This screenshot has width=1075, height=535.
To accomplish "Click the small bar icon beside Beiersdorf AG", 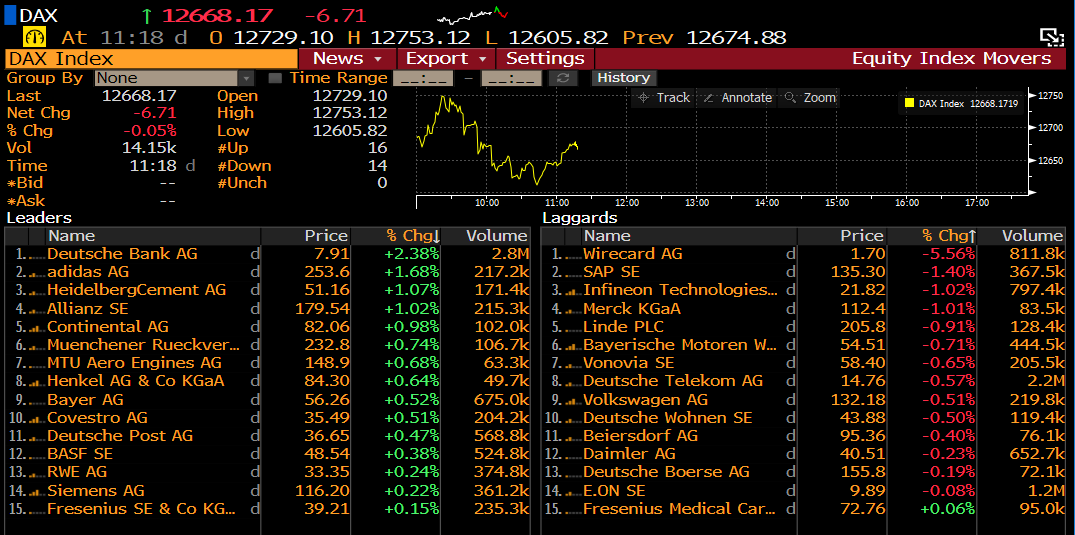I will 575,436.
